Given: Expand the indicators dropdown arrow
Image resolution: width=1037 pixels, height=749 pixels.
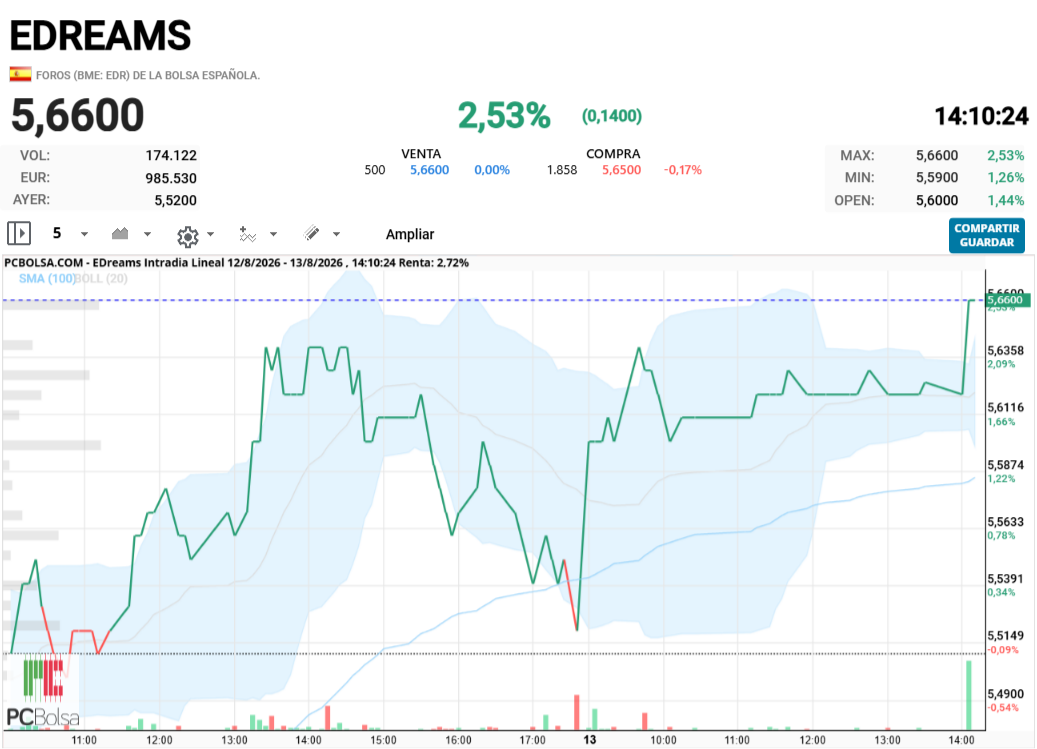Looking at the screenshot, I should pos(273,234).
